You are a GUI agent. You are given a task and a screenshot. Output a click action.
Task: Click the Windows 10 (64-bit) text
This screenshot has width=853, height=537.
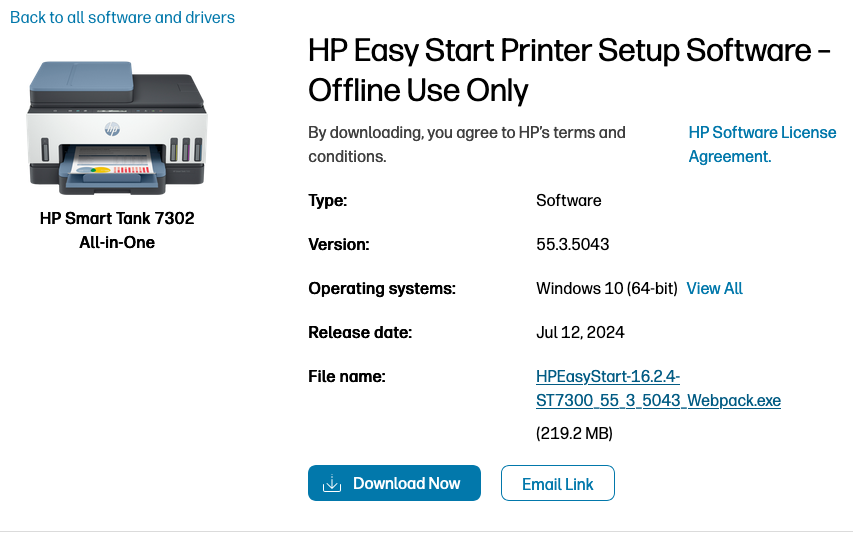607,288
